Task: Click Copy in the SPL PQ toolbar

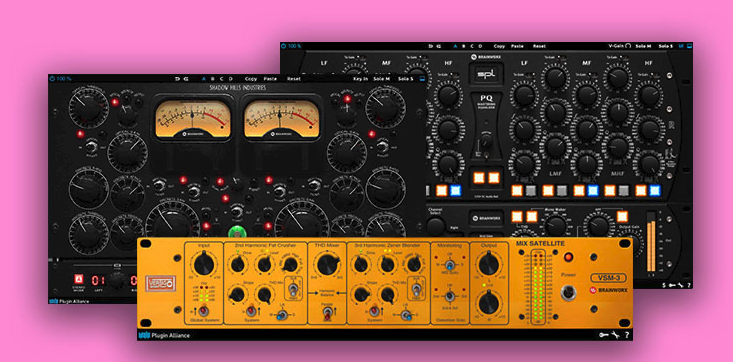Action: point(499,46)
